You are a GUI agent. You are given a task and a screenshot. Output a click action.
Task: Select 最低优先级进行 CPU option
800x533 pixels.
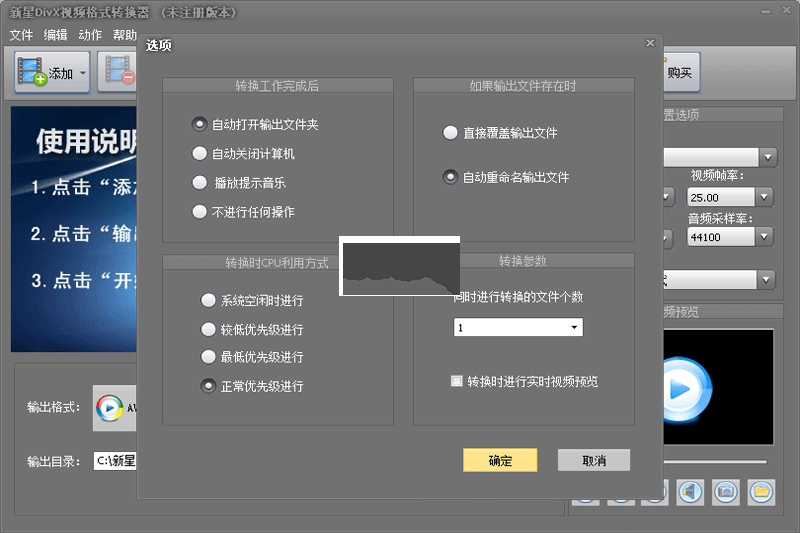(208, 357)
